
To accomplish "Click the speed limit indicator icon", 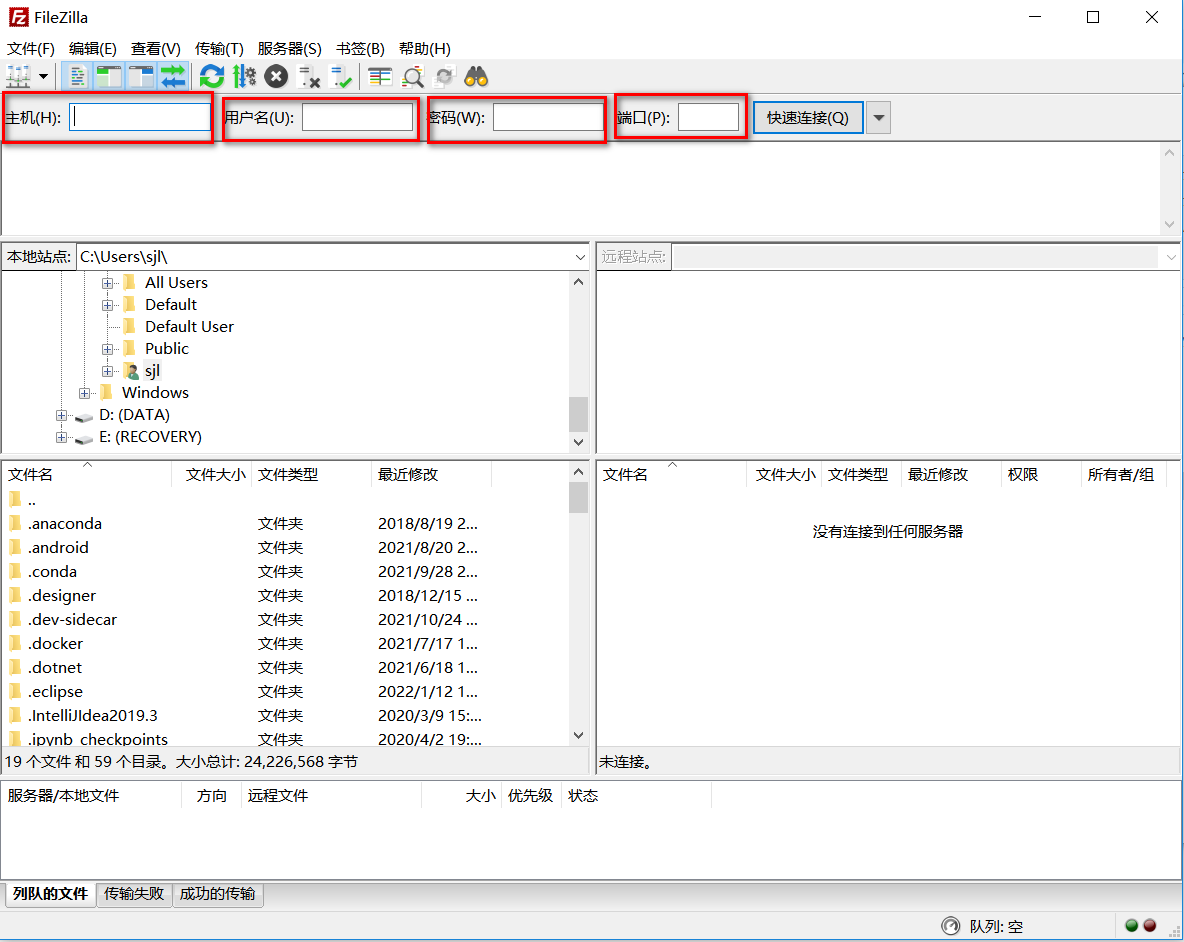I will click(x=951, y=925).
